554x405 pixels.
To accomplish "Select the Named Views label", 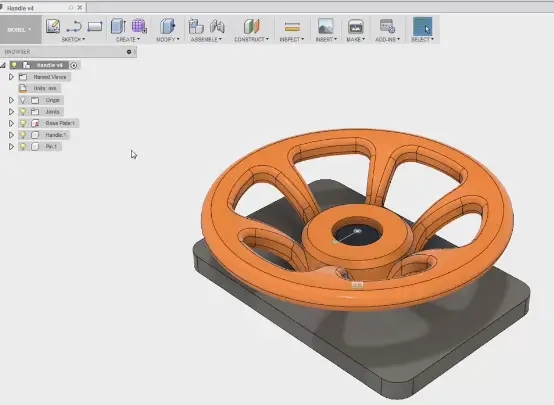I will 50,77.
